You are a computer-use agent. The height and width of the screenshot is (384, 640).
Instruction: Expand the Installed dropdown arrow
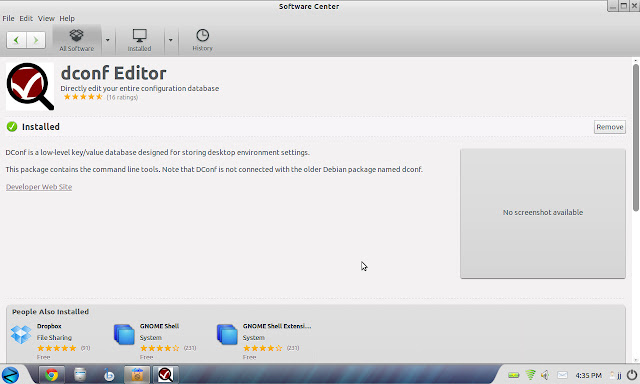pos(171,40)
